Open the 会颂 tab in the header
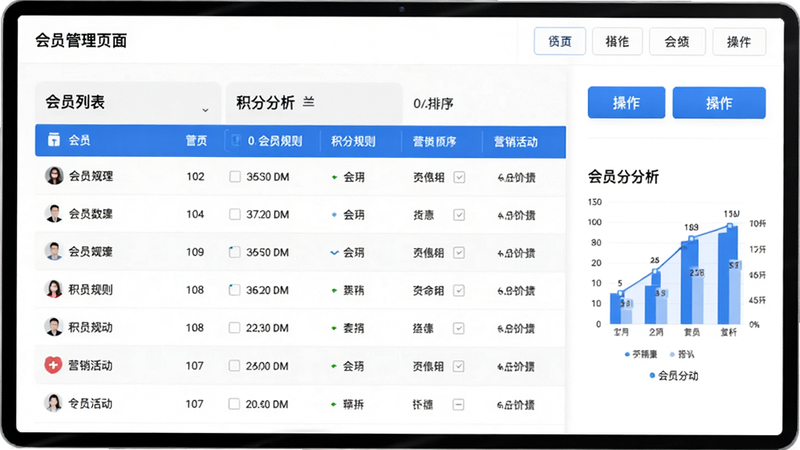This screenshot has width=800, height=450. [677, 41]
